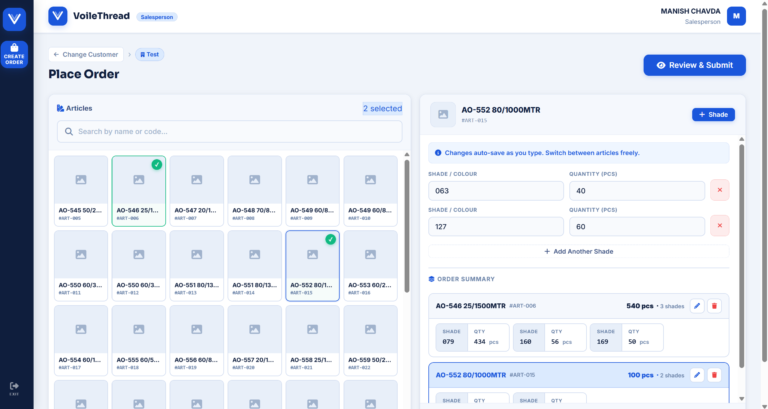Edit the AO-546 25/1500MTR order entry
The image size is (768, 409).
pos(697,305)
